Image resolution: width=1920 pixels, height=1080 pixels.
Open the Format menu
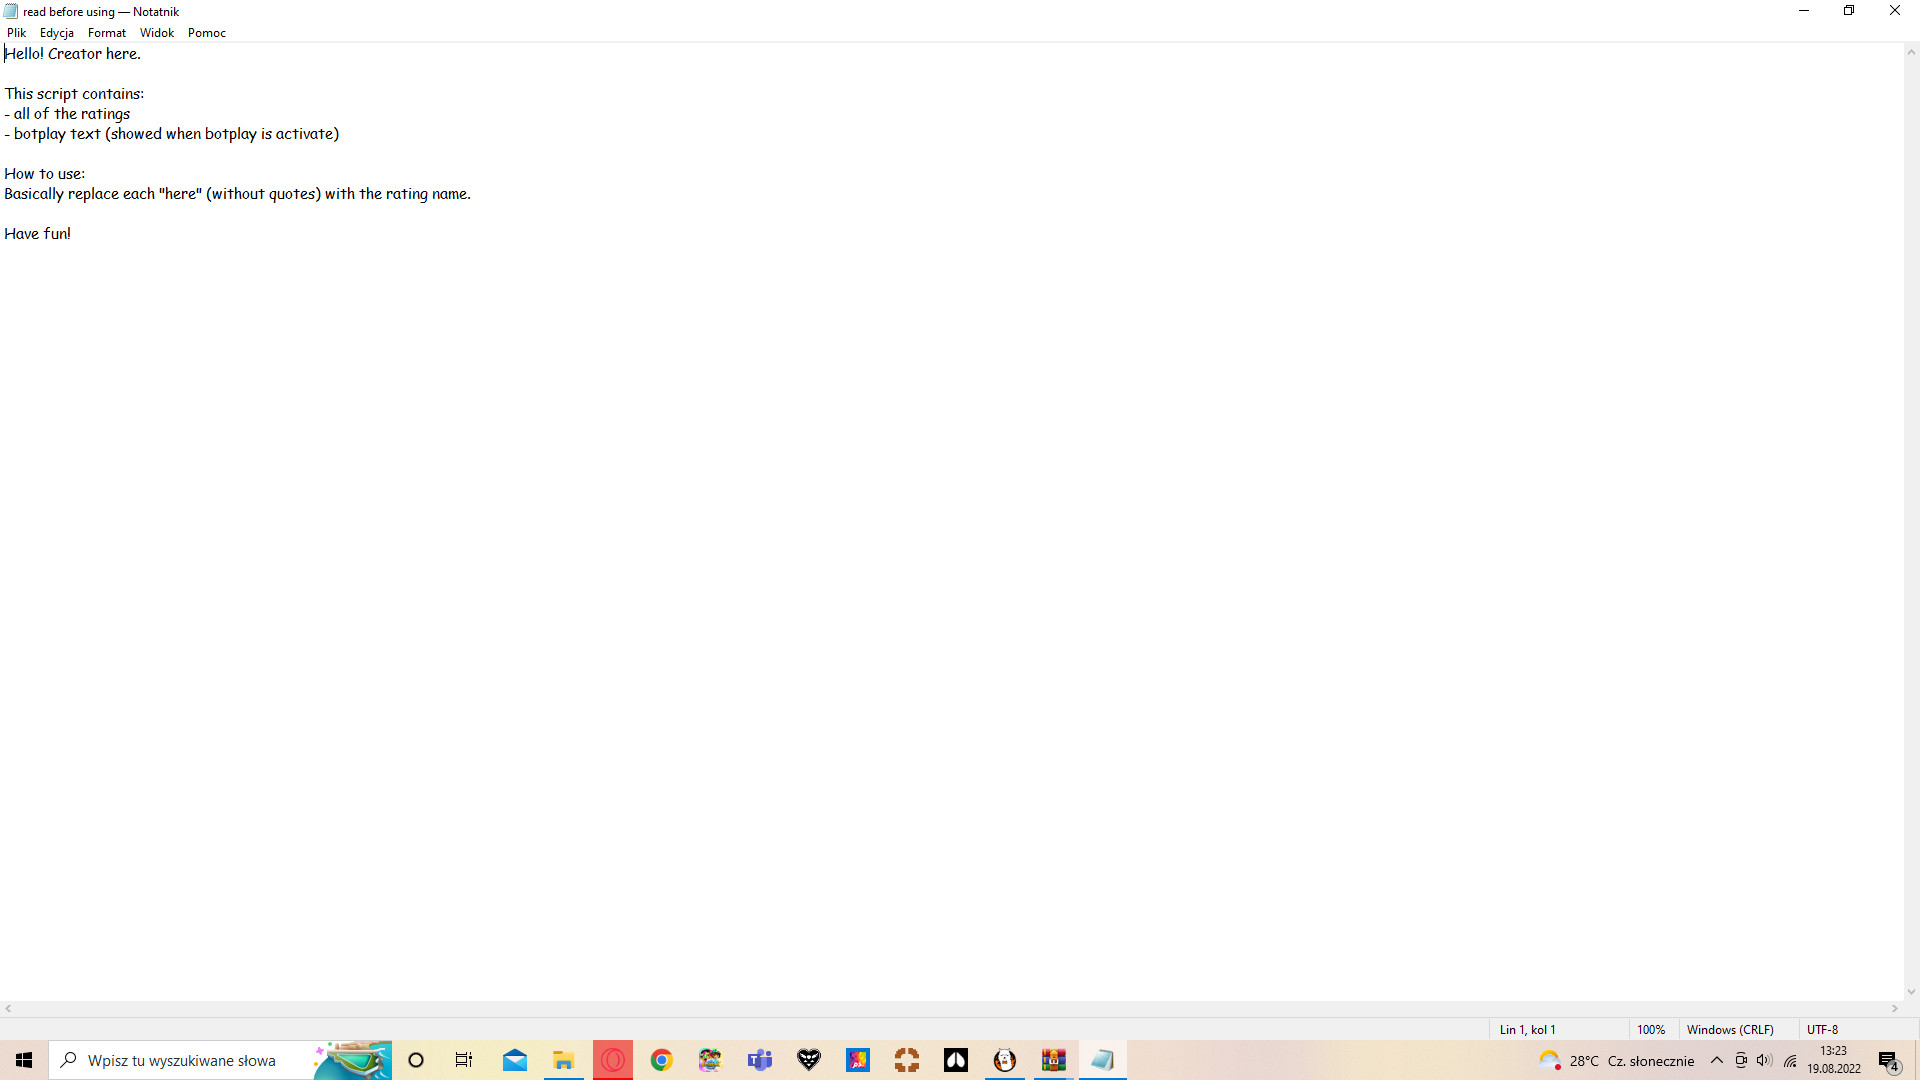(106, 33)
